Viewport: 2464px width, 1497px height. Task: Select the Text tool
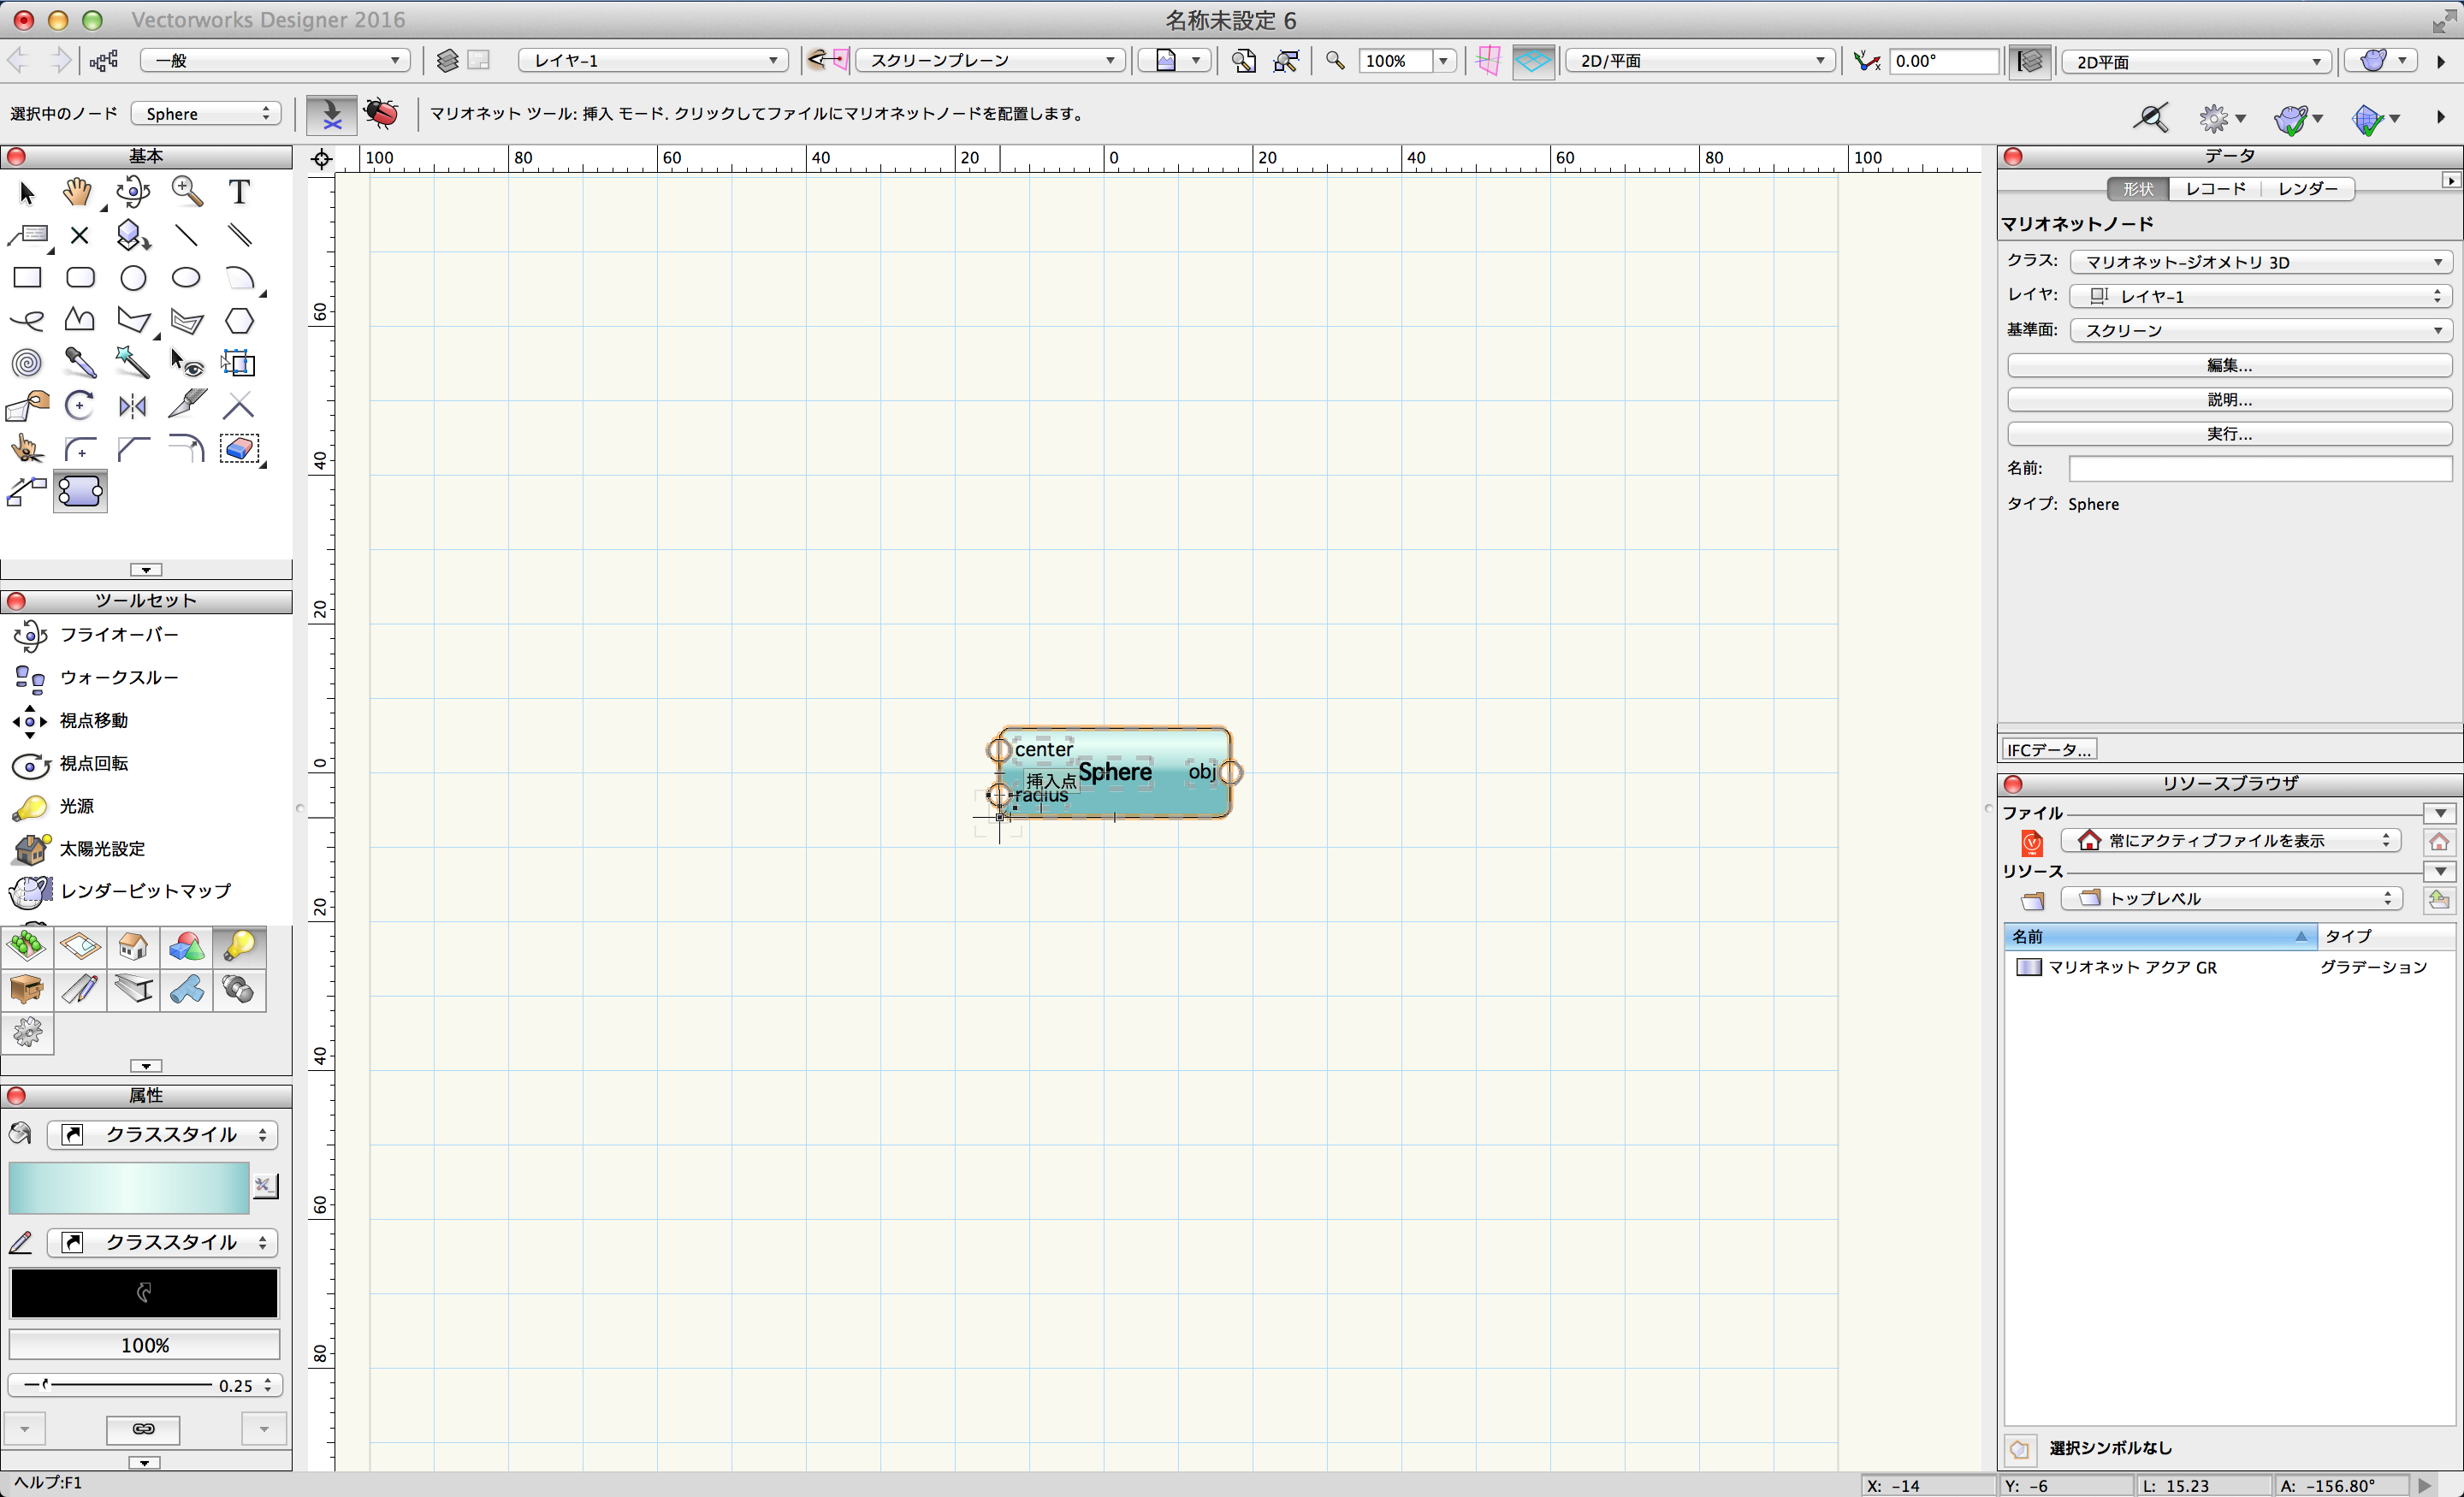(238, 192)
